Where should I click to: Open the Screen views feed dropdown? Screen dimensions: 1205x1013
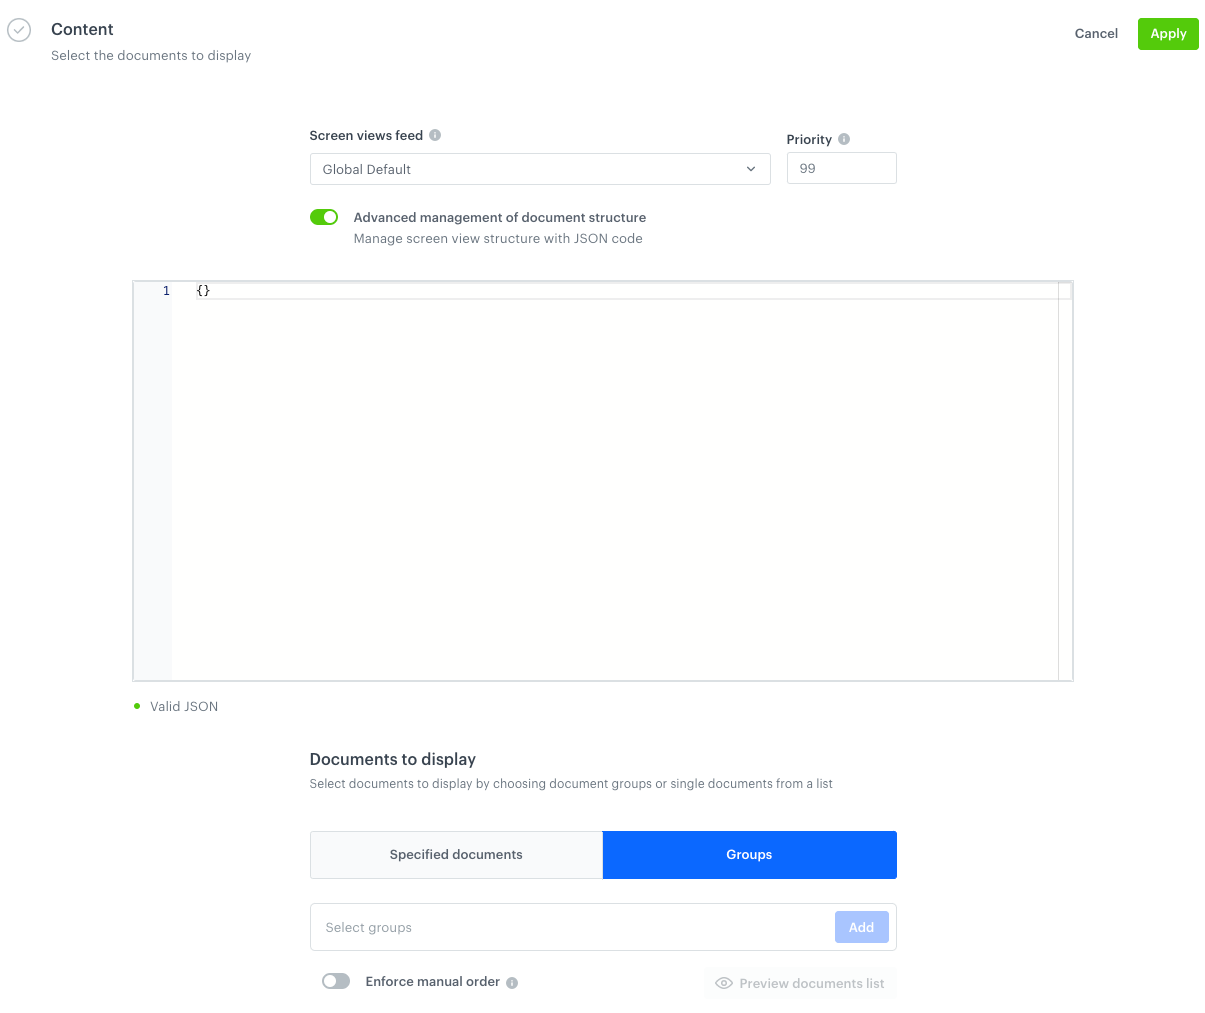tap(540, 169)
